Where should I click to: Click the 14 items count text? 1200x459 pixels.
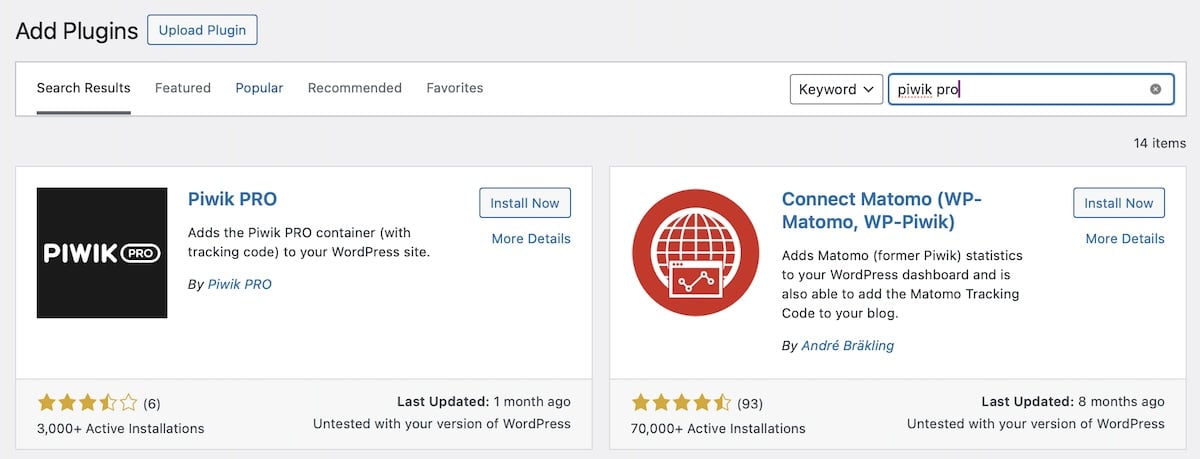pyautogui.click(x=1160, y=143)
